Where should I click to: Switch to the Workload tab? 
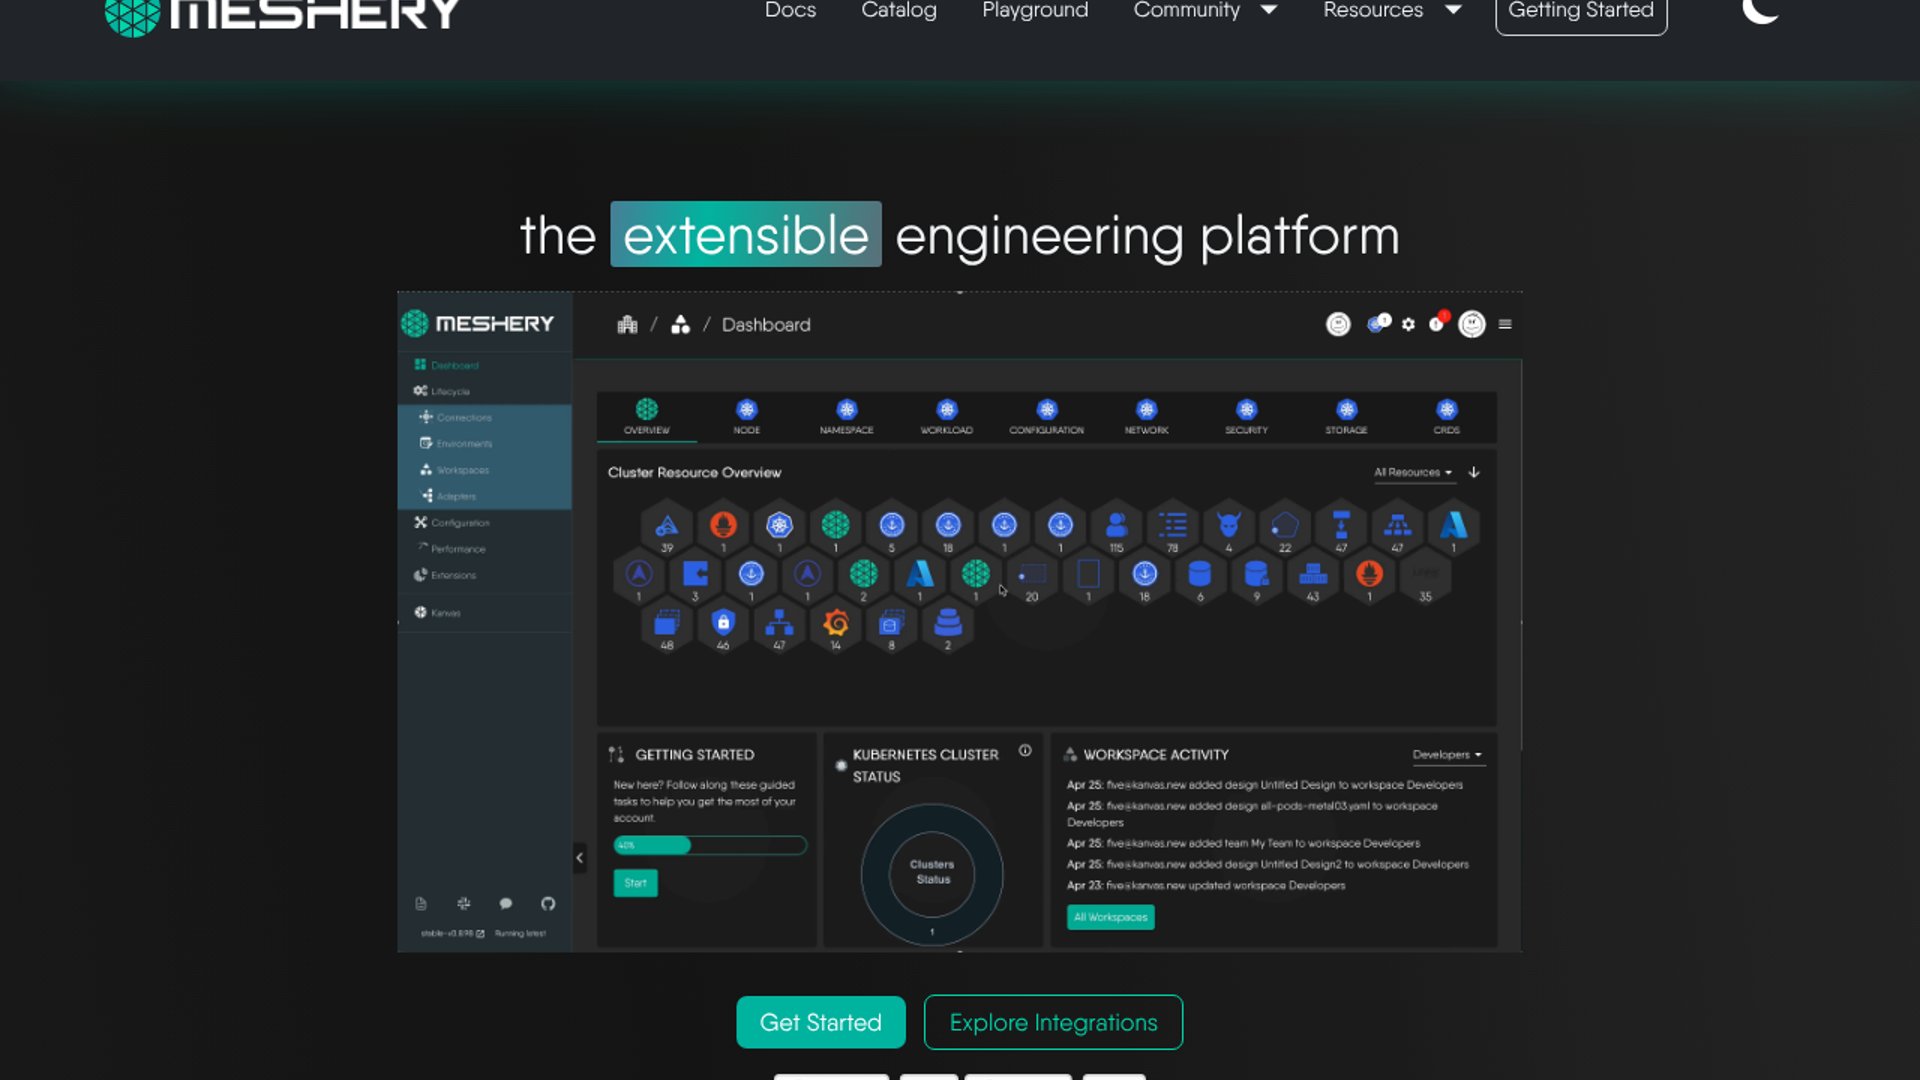pos(947,416)
